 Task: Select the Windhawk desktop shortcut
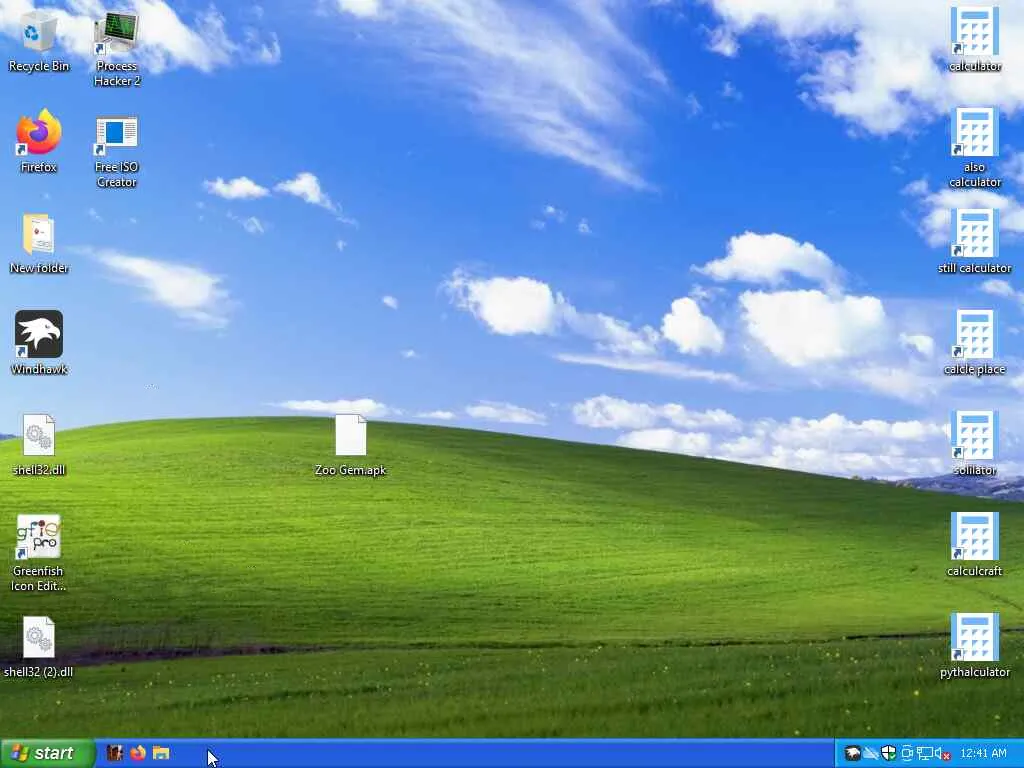click(39, 343)
